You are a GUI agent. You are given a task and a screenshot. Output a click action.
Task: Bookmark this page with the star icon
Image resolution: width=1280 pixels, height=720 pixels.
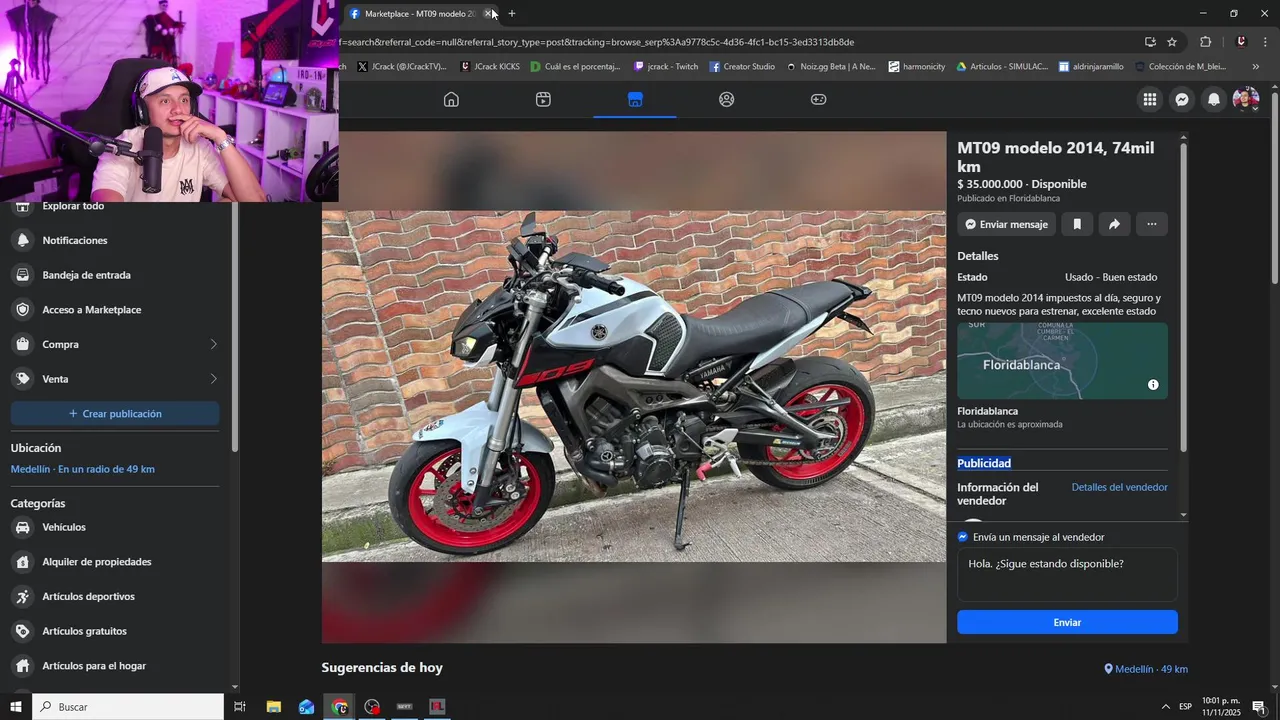(1172, 42)
